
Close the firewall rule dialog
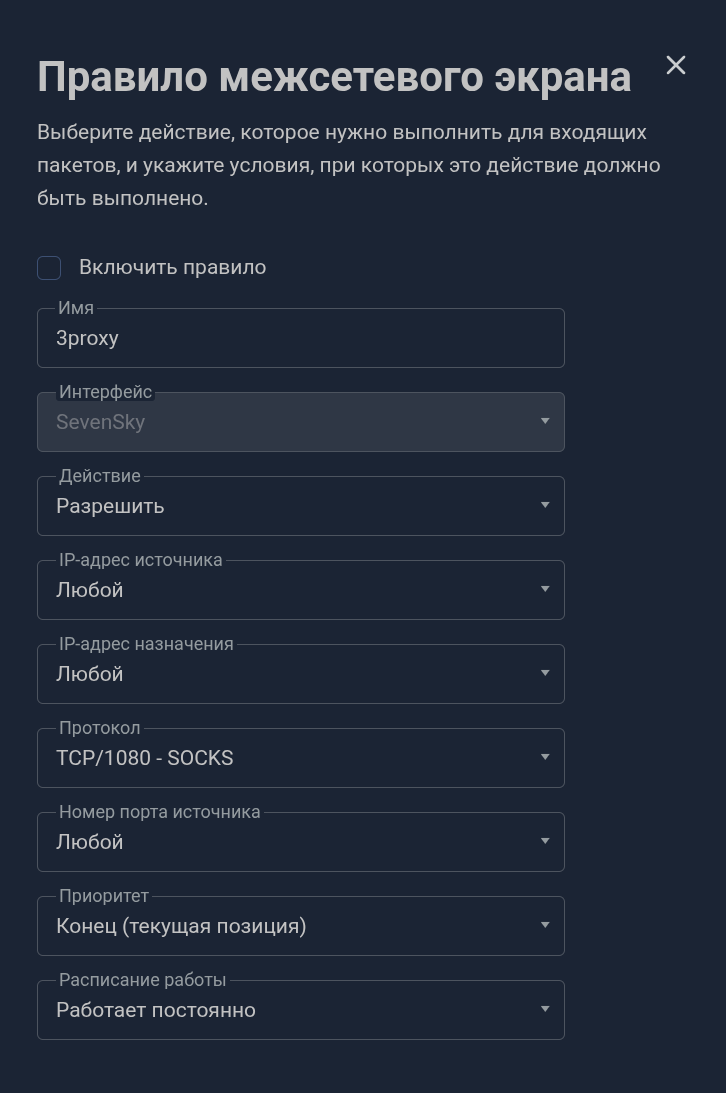pos(676,65)
